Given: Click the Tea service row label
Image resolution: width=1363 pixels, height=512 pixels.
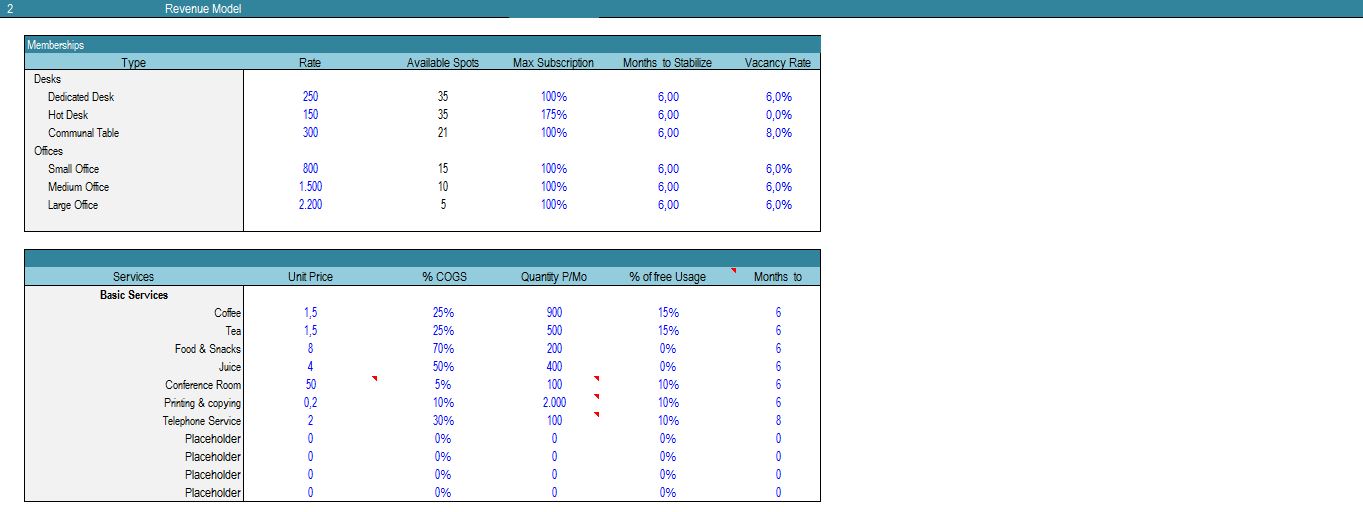Looking at the screenshot, I should [233, 331].
